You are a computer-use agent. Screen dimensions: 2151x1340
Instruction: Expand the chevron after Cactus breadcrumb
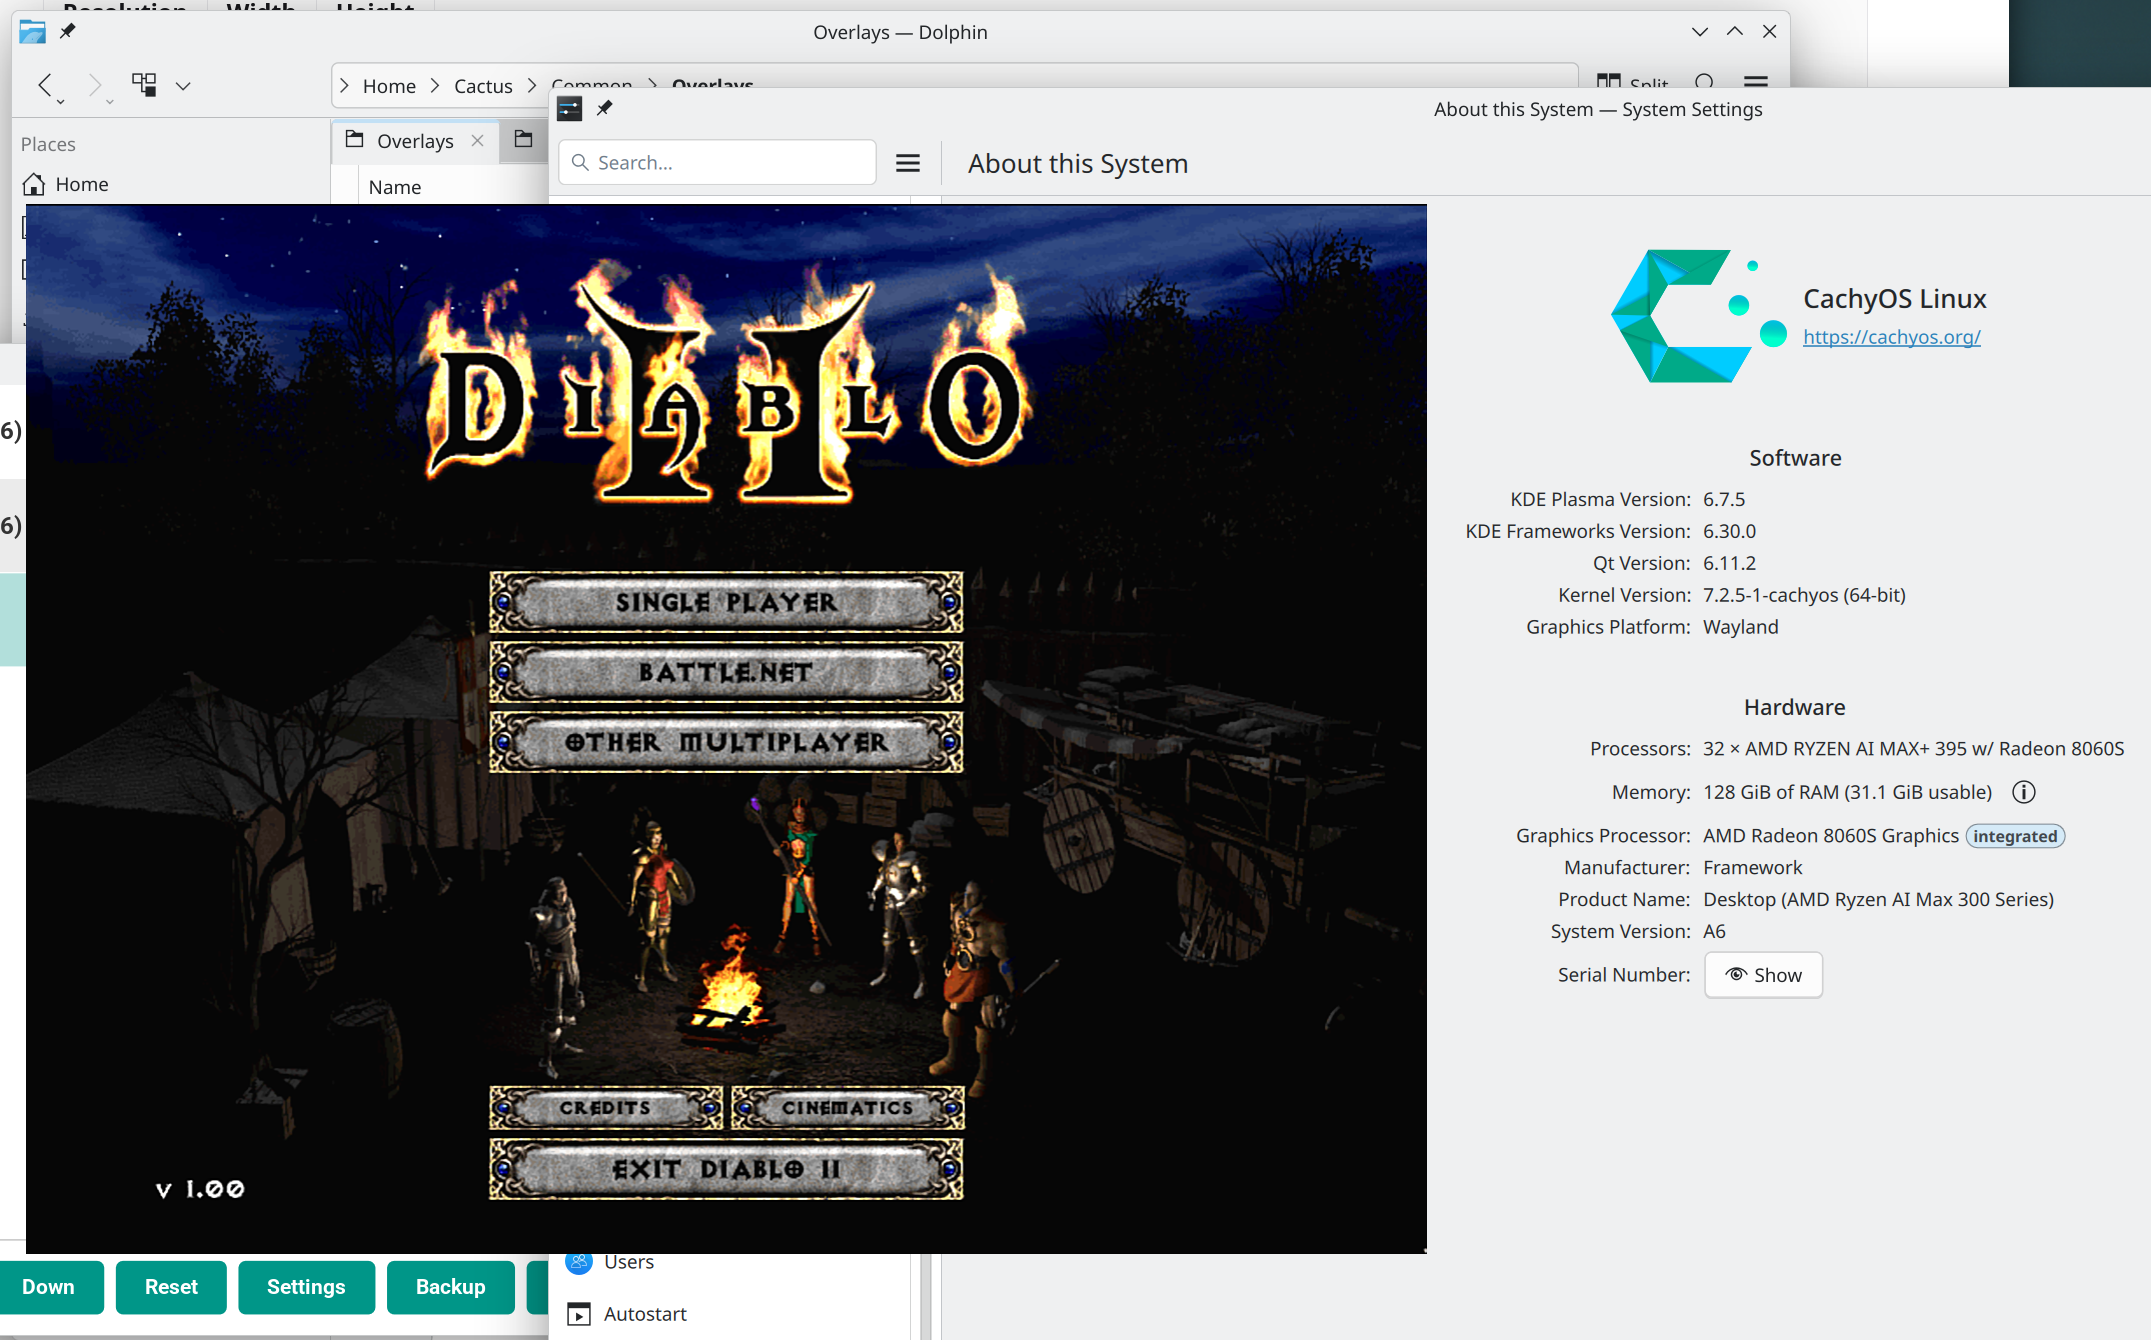532,86
